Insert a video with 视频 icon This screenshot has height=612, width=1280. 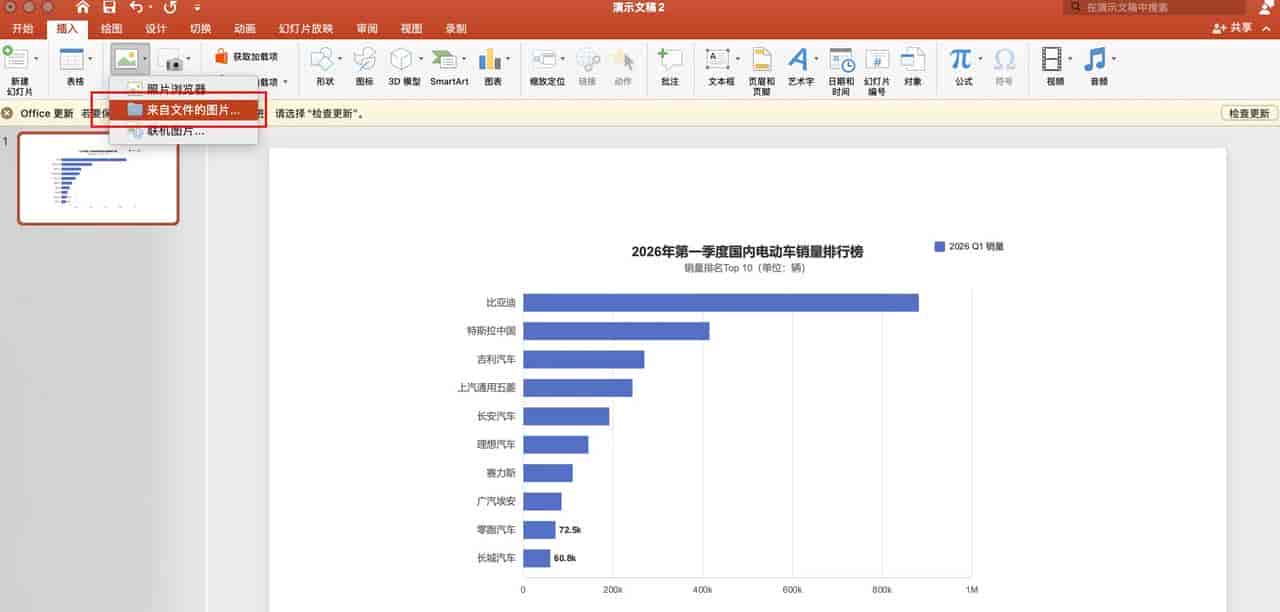(x=1051, y=59)
